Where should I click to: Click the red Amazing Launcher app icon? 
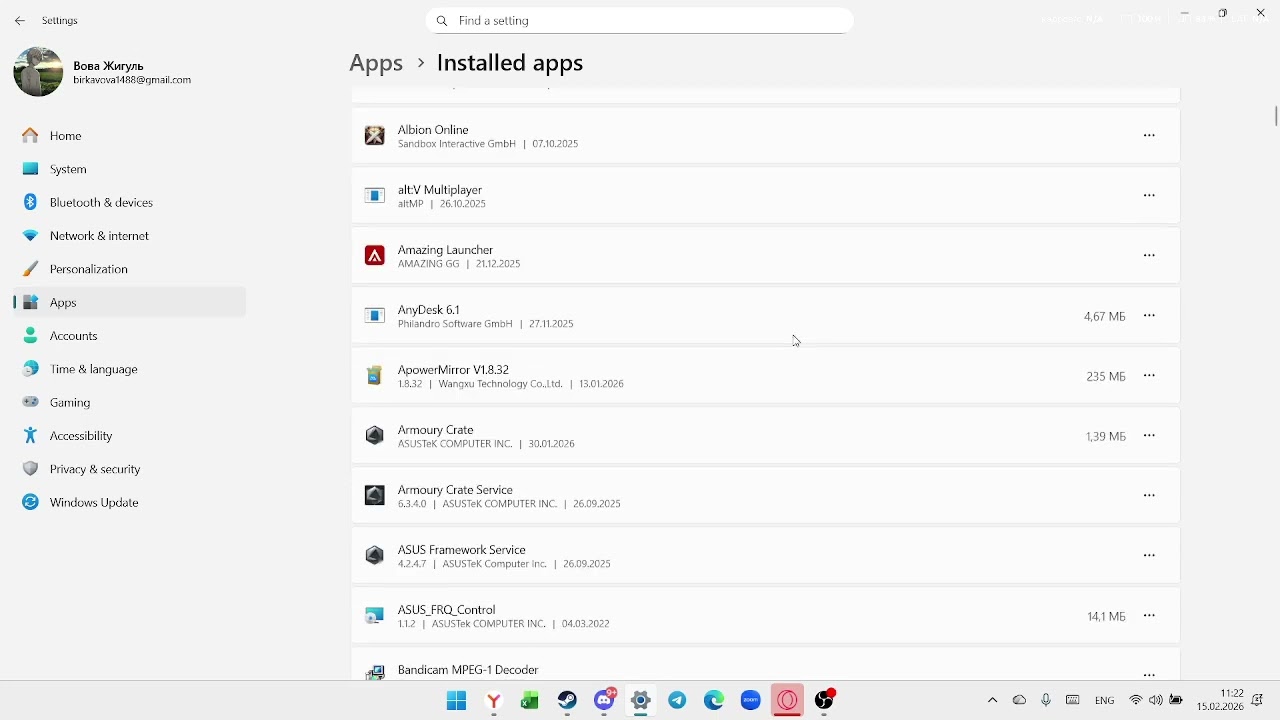[x=375, y=256]
